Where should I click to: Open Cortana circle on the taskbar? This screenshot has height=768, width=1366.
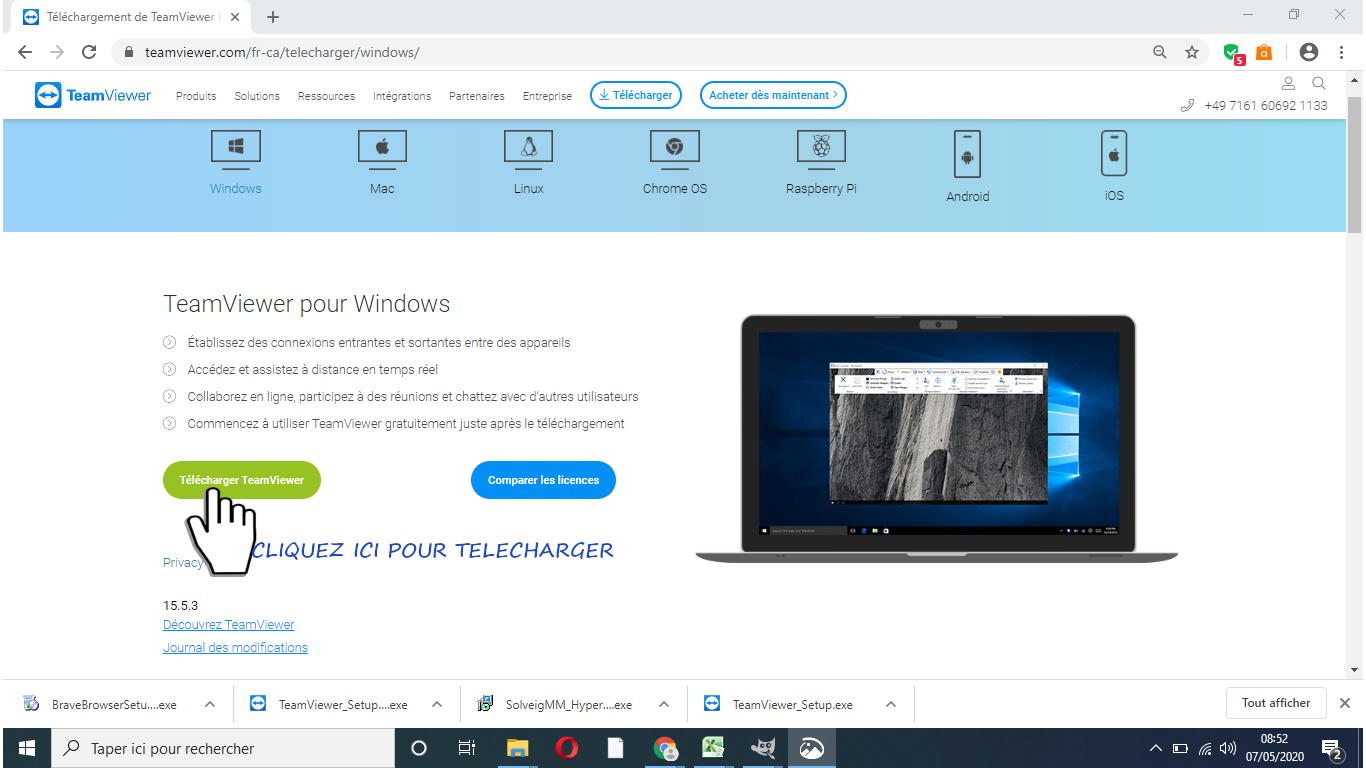(419, 748)
